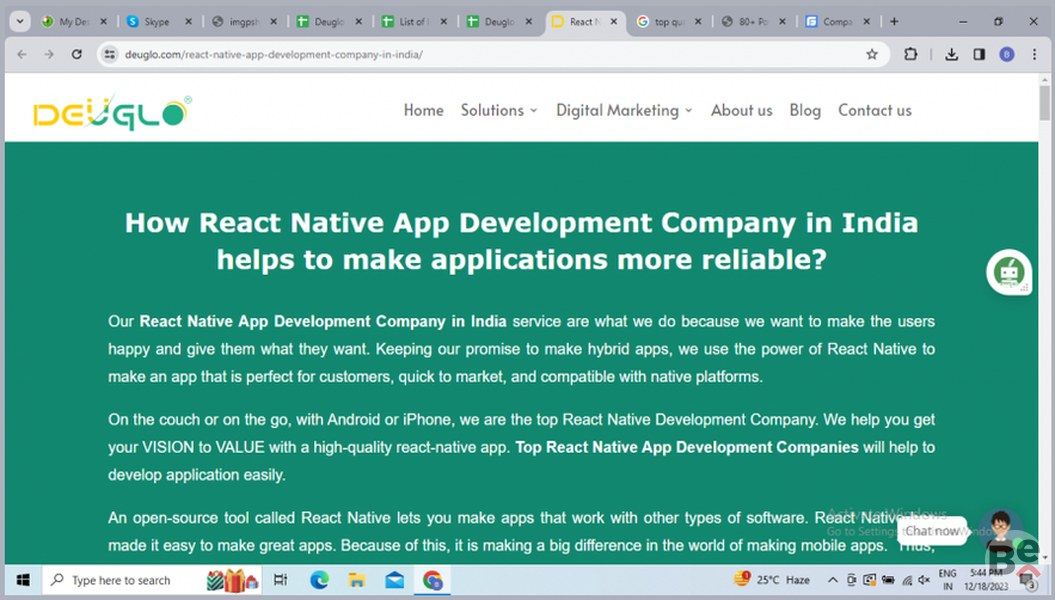Bookmark this page with the star icon
The height and width of the screenshot is (600, 1055).
(x=872, y=54)
